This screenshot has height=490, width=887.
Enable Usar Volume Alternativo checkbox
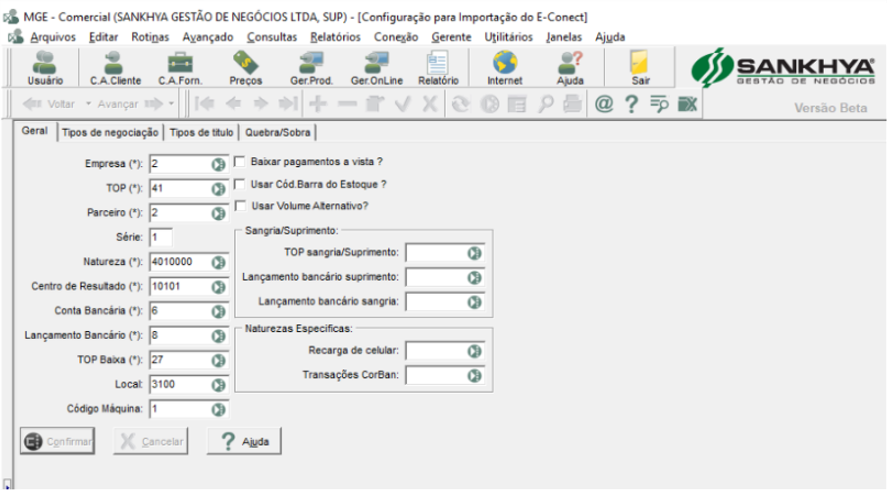[x=240, y=206]
